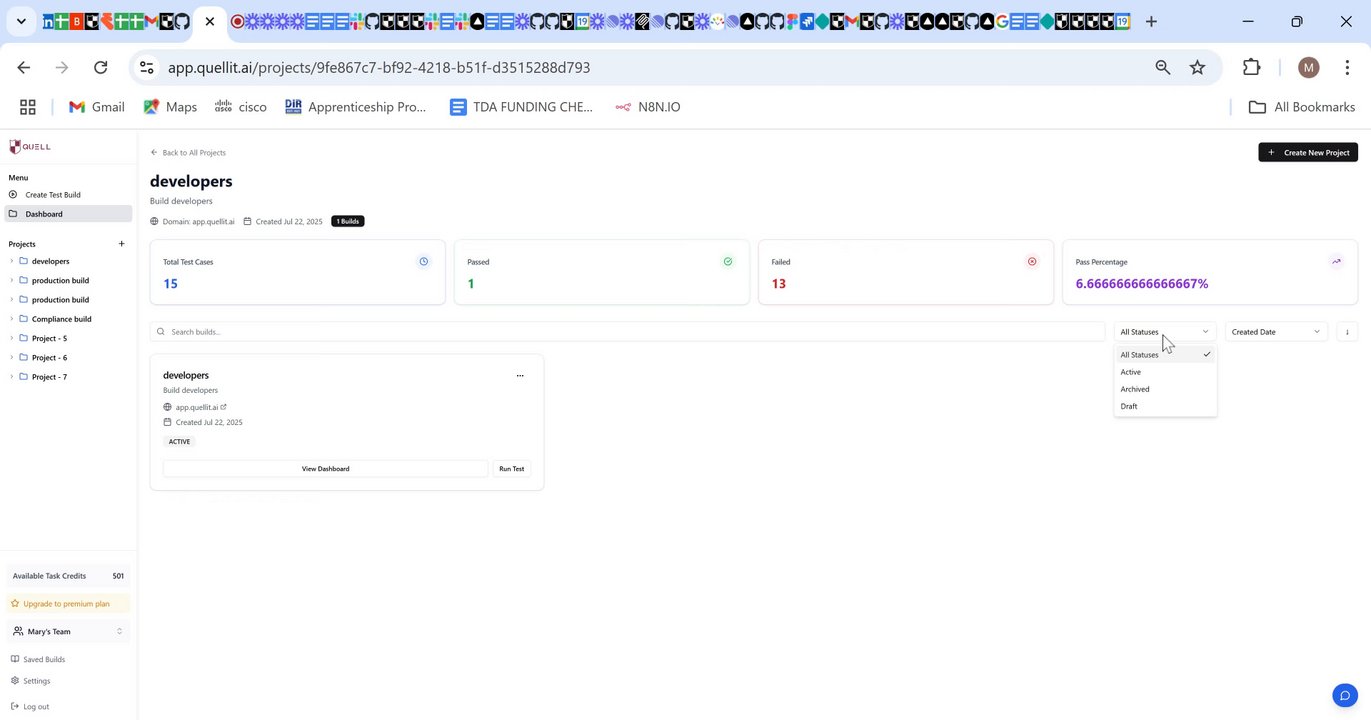Open the chat support bubble
1371x720 pixels.
coord(1345,696)
